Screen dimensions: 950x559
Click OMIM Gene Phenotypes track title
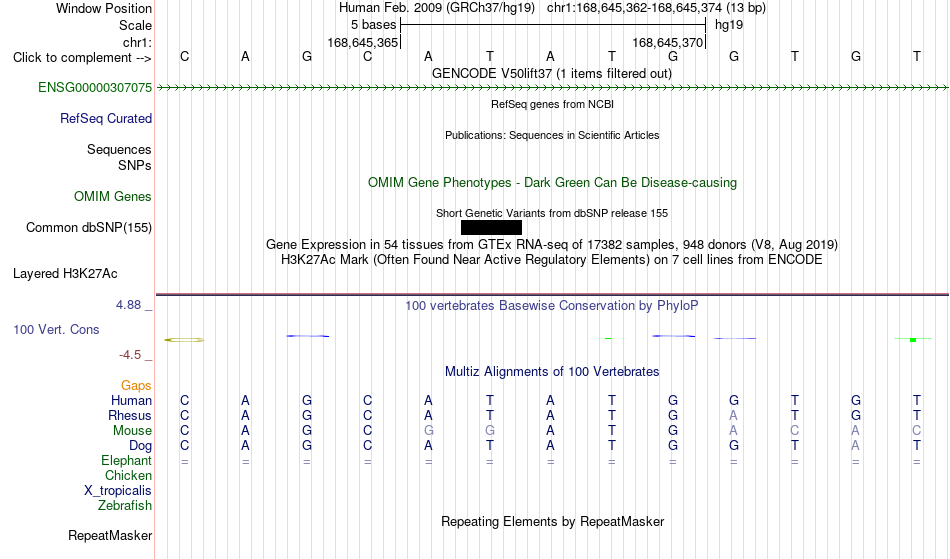pyautogui.click(x=553, y=183)
